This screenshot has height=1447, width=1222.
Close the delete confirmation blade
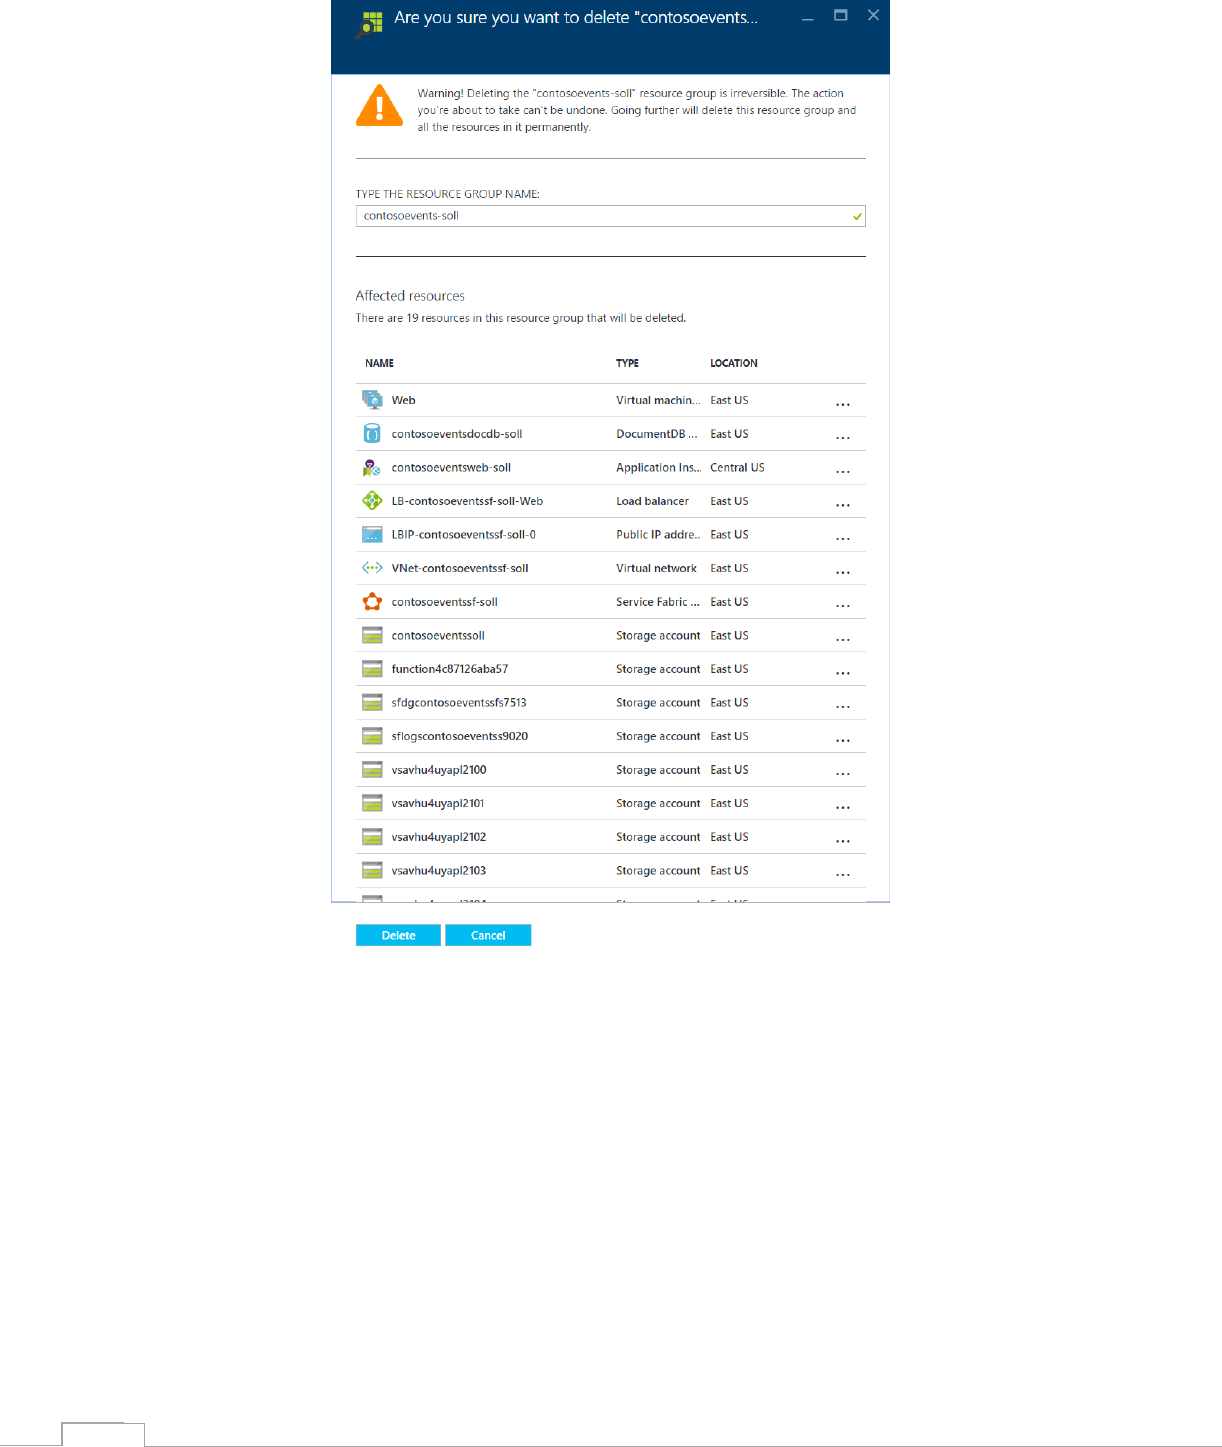pyautogui.click(x=873, y=15)
